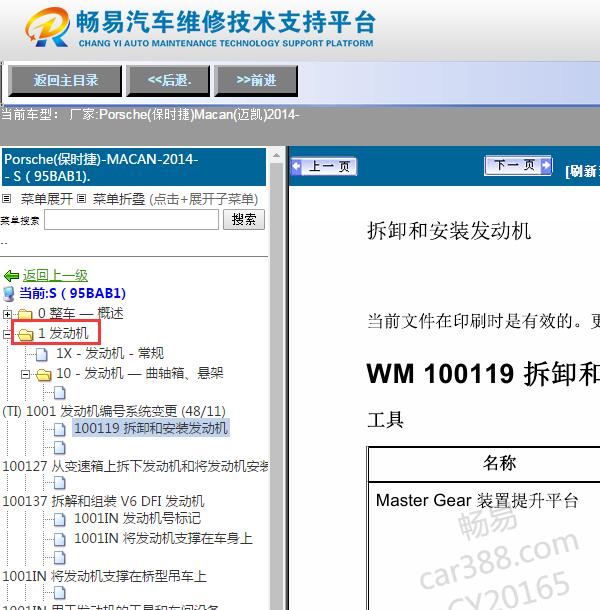Click the 当前车型 vehicle info line
Viewport: 600px width, 610px height.
pos(150,115)
